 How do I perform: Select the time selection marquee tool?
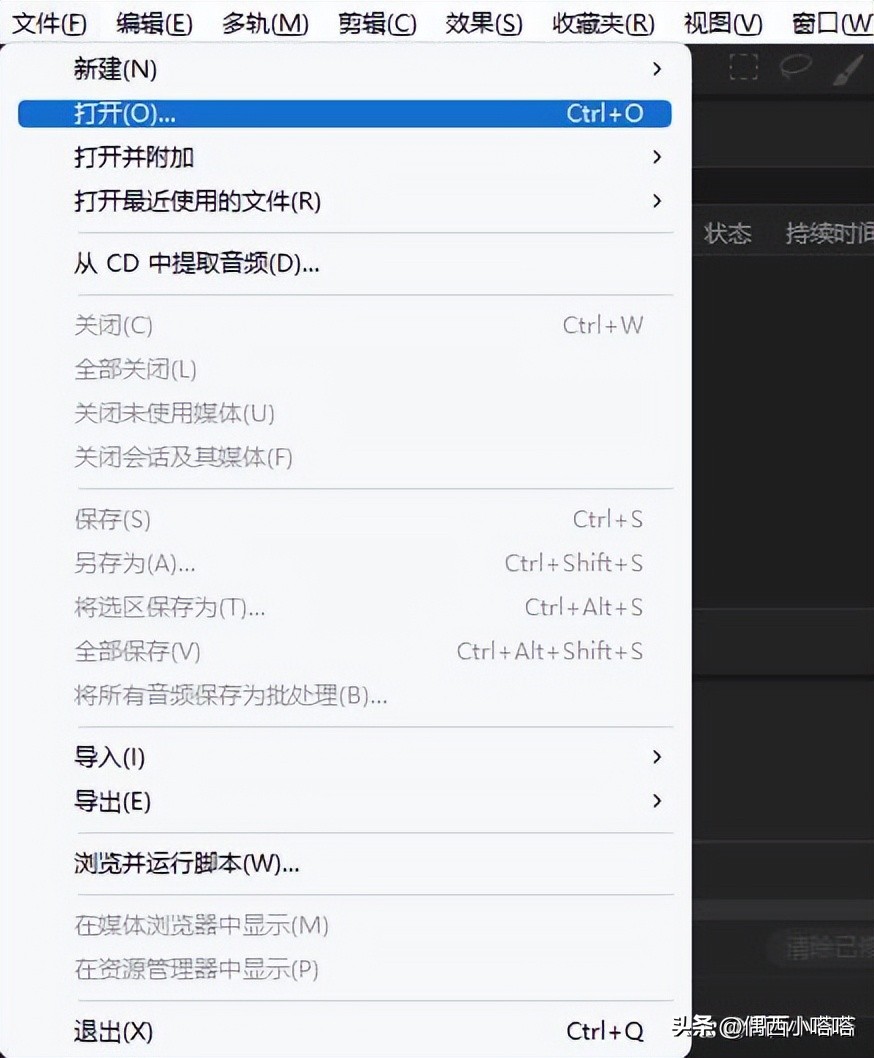(x=744, y=66)
